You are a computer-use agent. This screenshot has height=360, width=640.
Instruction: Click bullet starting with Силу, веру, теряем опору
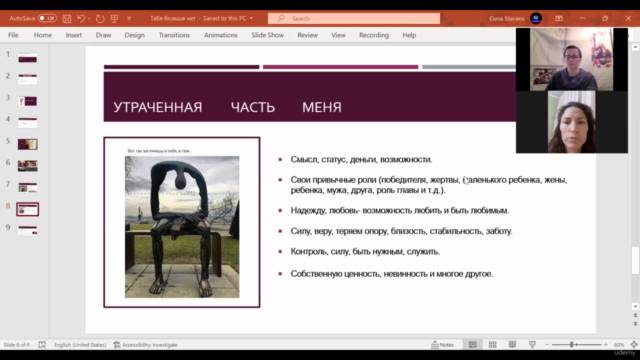(401, 231)
